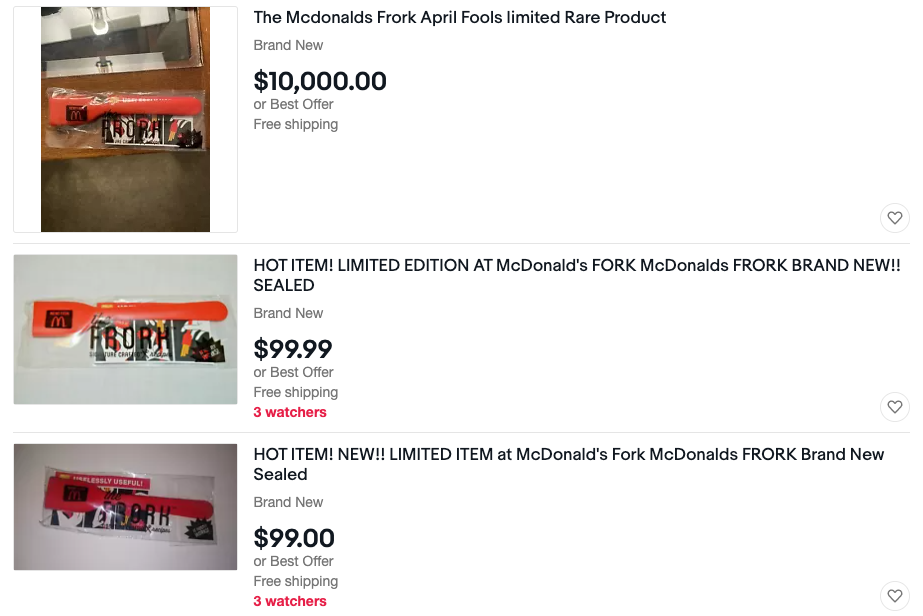
Task: Click 'Brand New' above the $99.00 price
Action: tap(288, 502)
